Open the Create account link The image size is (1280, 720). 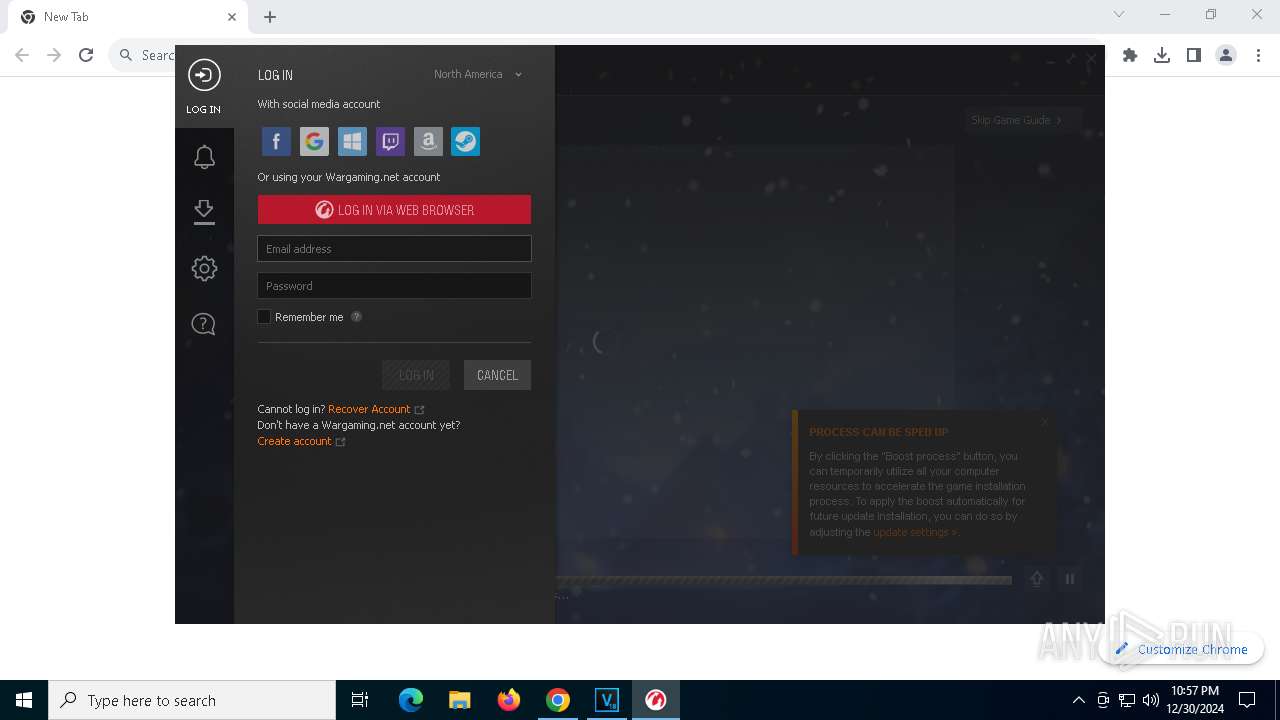[x=294, y=441]
